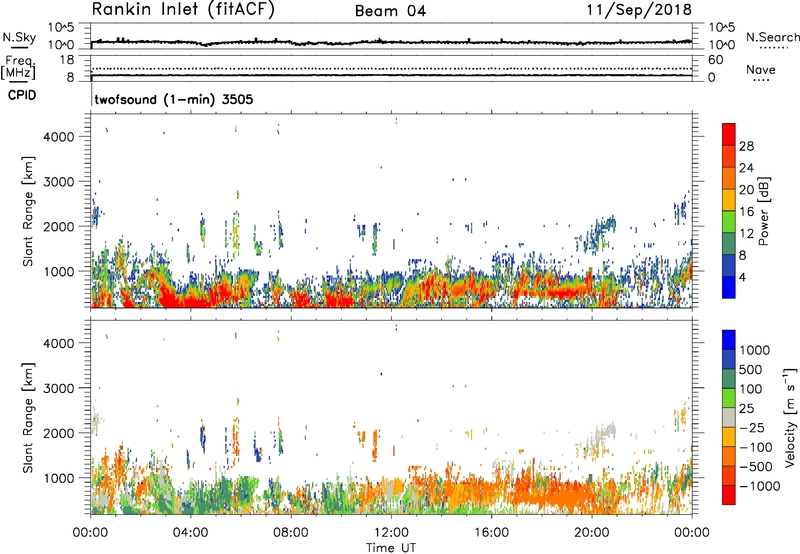
Task: Click the '20:00' time axis label
Action: coord(592,533)
